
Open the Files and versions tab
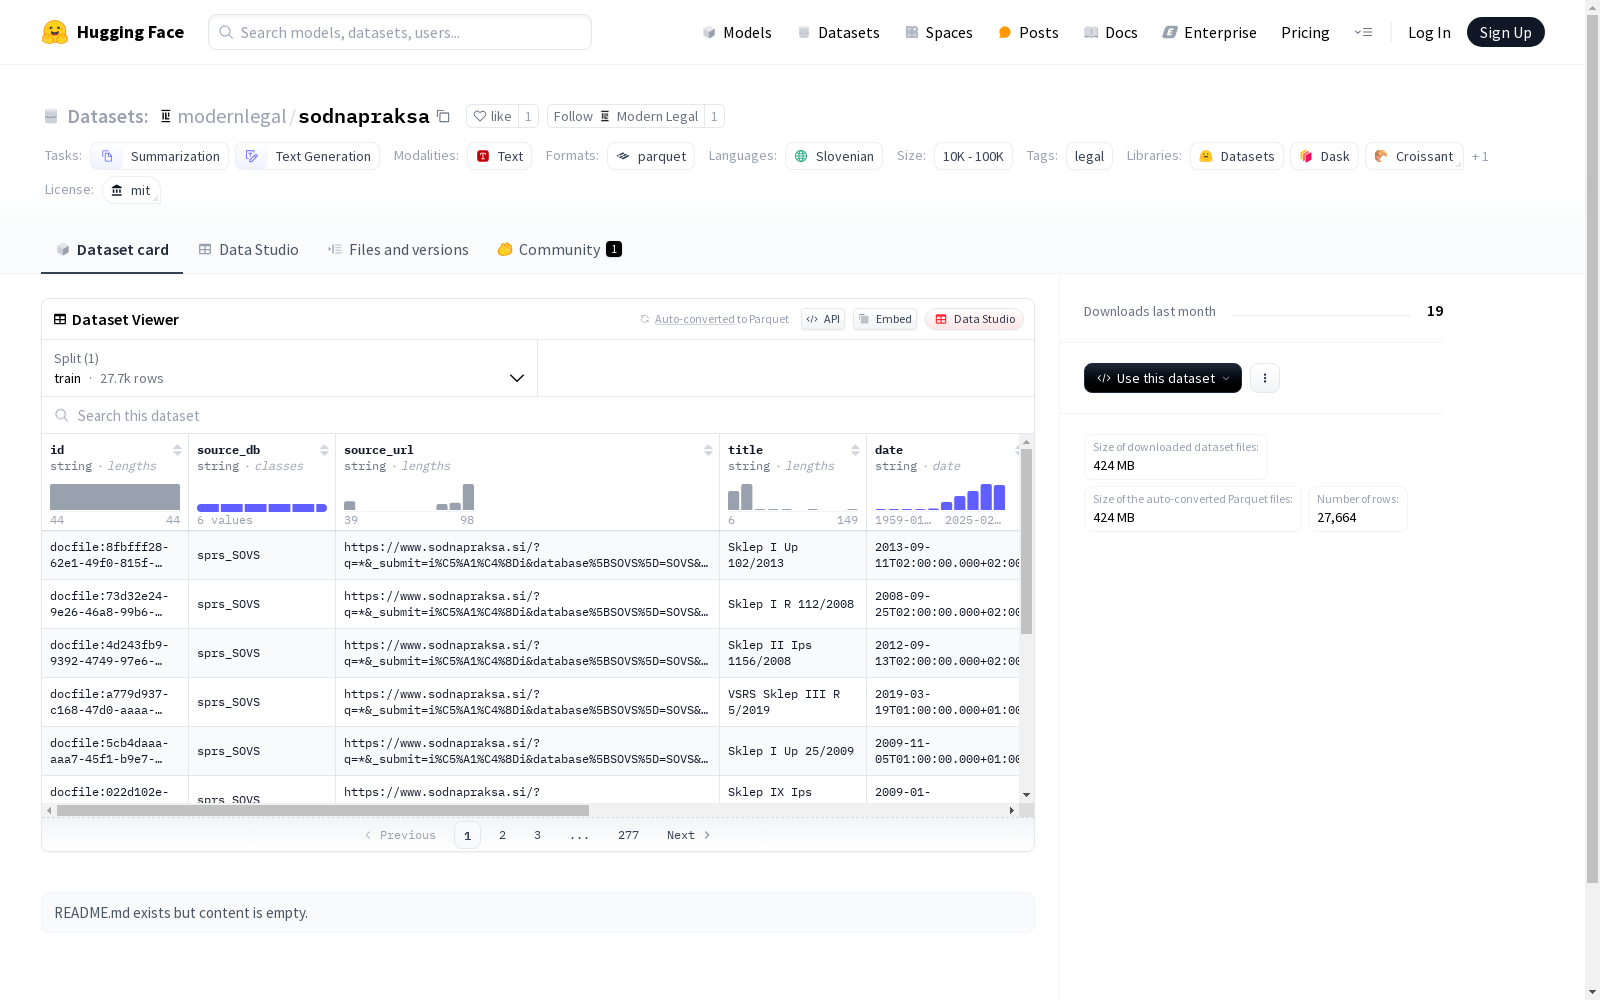coord(398,250)
